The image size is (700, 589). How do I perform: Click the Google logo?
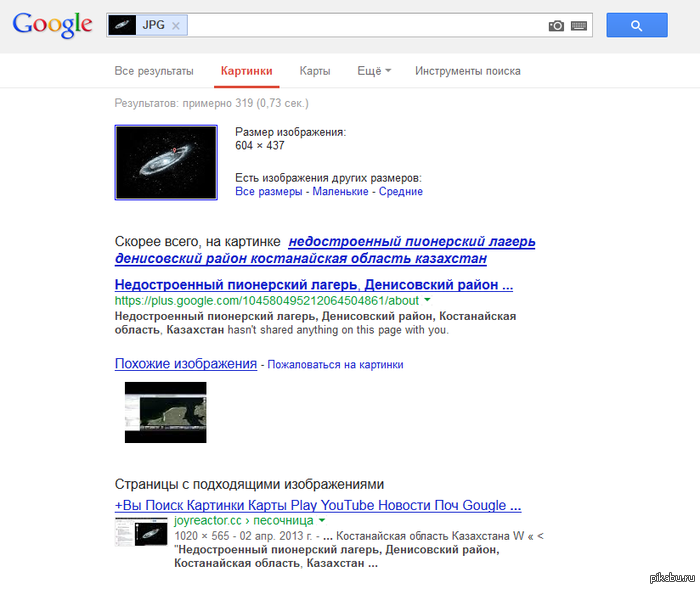[x=52, y=25]
